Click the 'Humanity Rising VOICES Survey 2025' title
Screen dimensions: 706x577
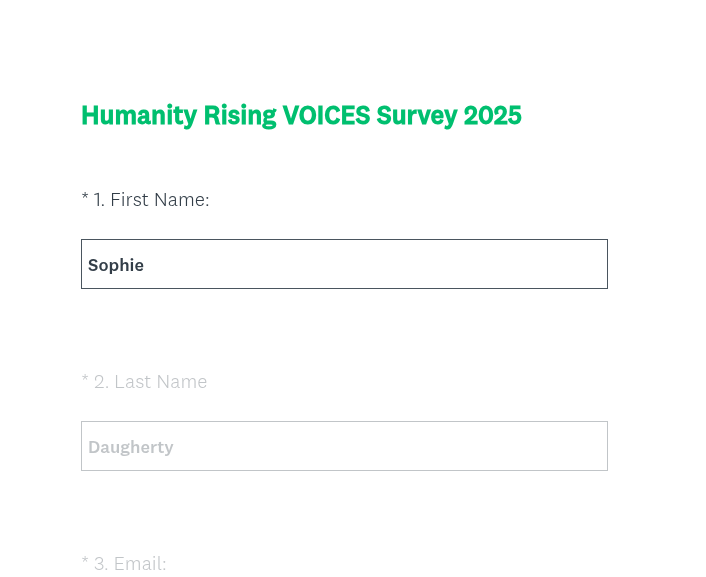pyautogui.click(x=301, y=115)
